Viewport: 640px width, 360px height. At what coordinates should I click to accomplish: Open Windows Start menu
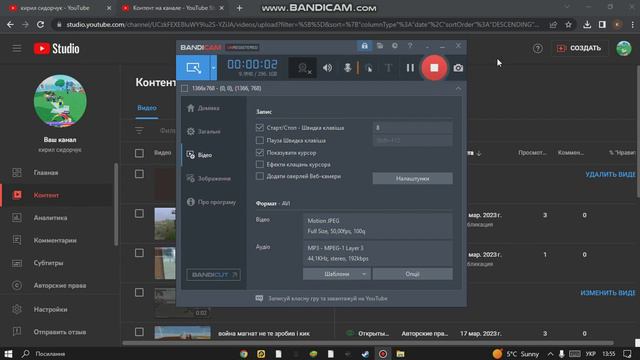click(8, 353)
